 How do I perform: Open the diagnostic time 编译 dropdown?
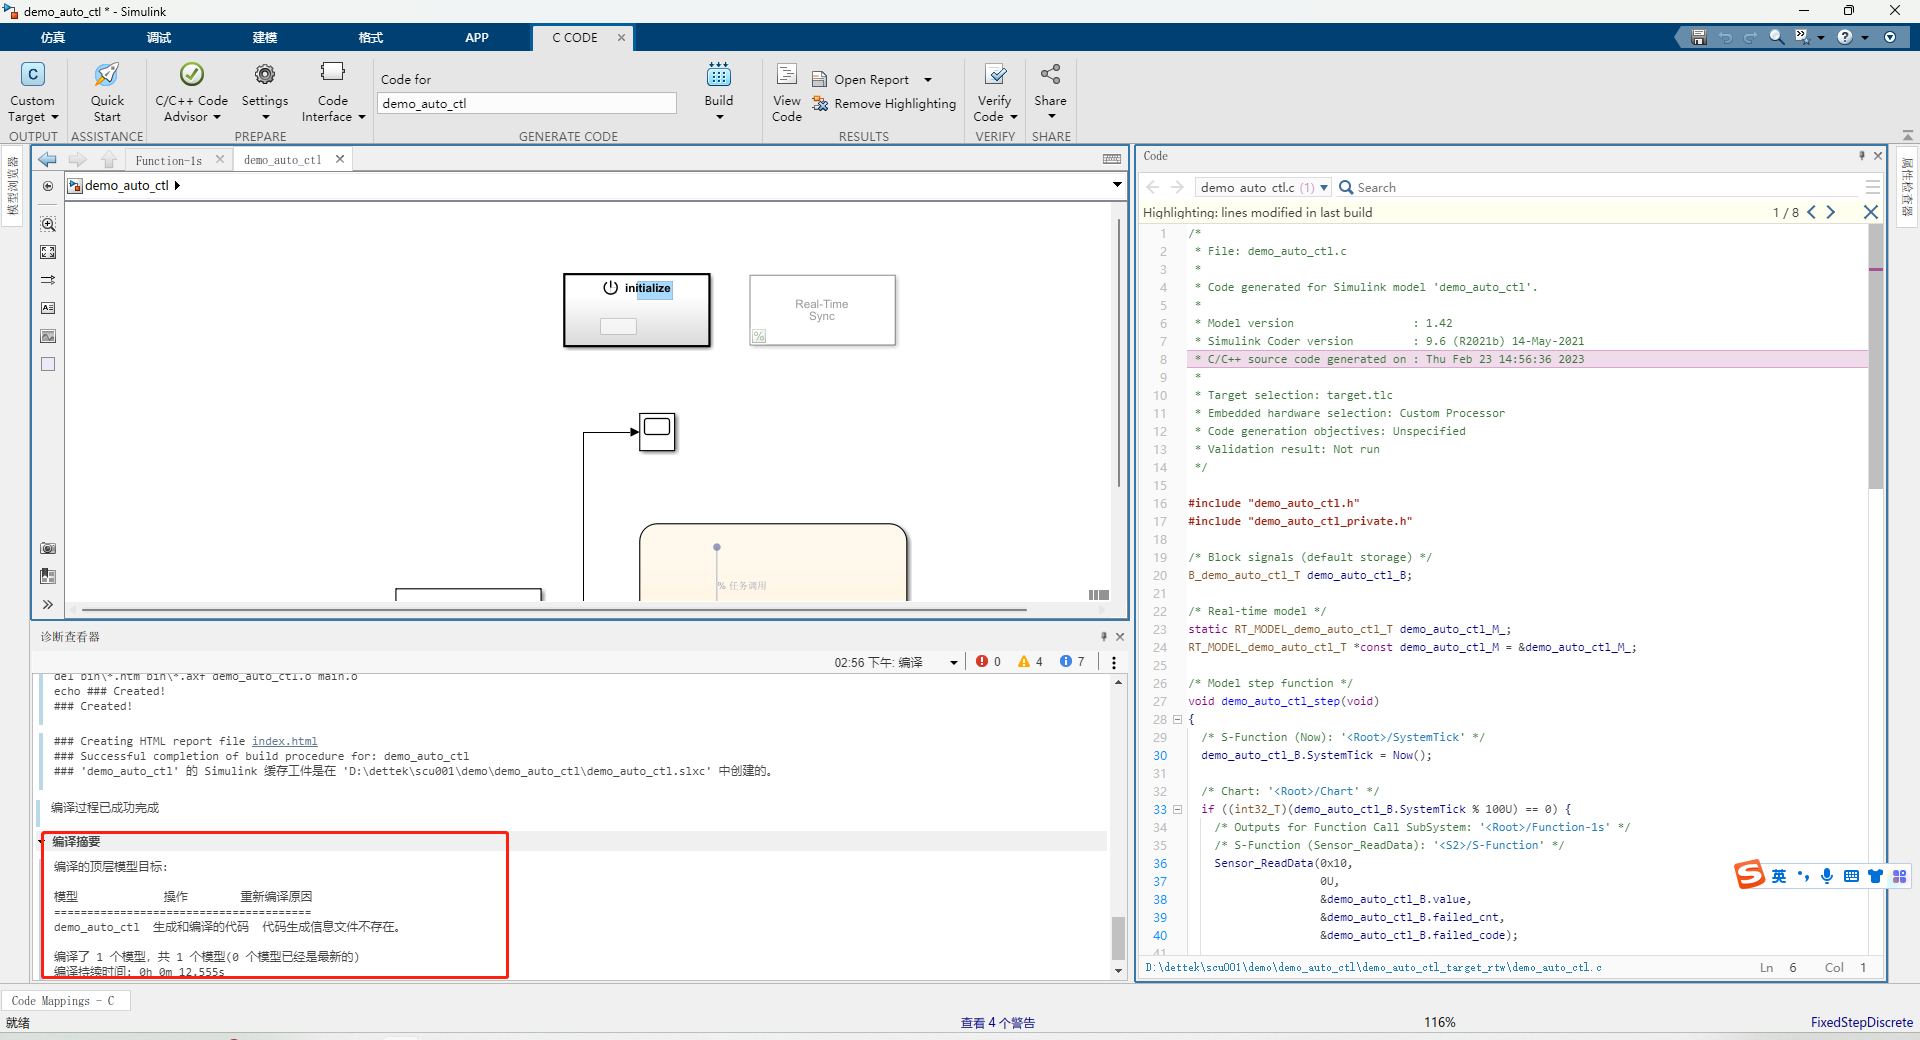click(x=954, y=662)
